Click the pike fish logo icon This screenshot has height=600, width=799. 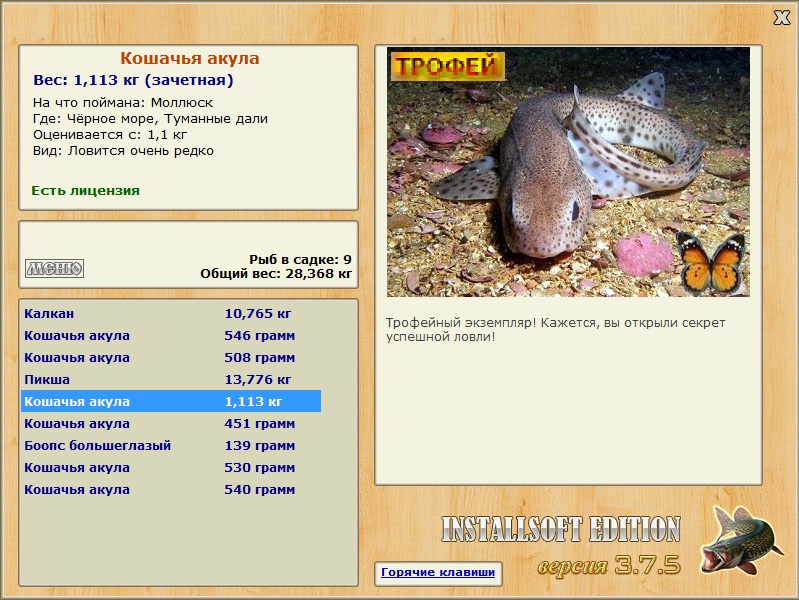pyautogui.click(x=742, y=541)
